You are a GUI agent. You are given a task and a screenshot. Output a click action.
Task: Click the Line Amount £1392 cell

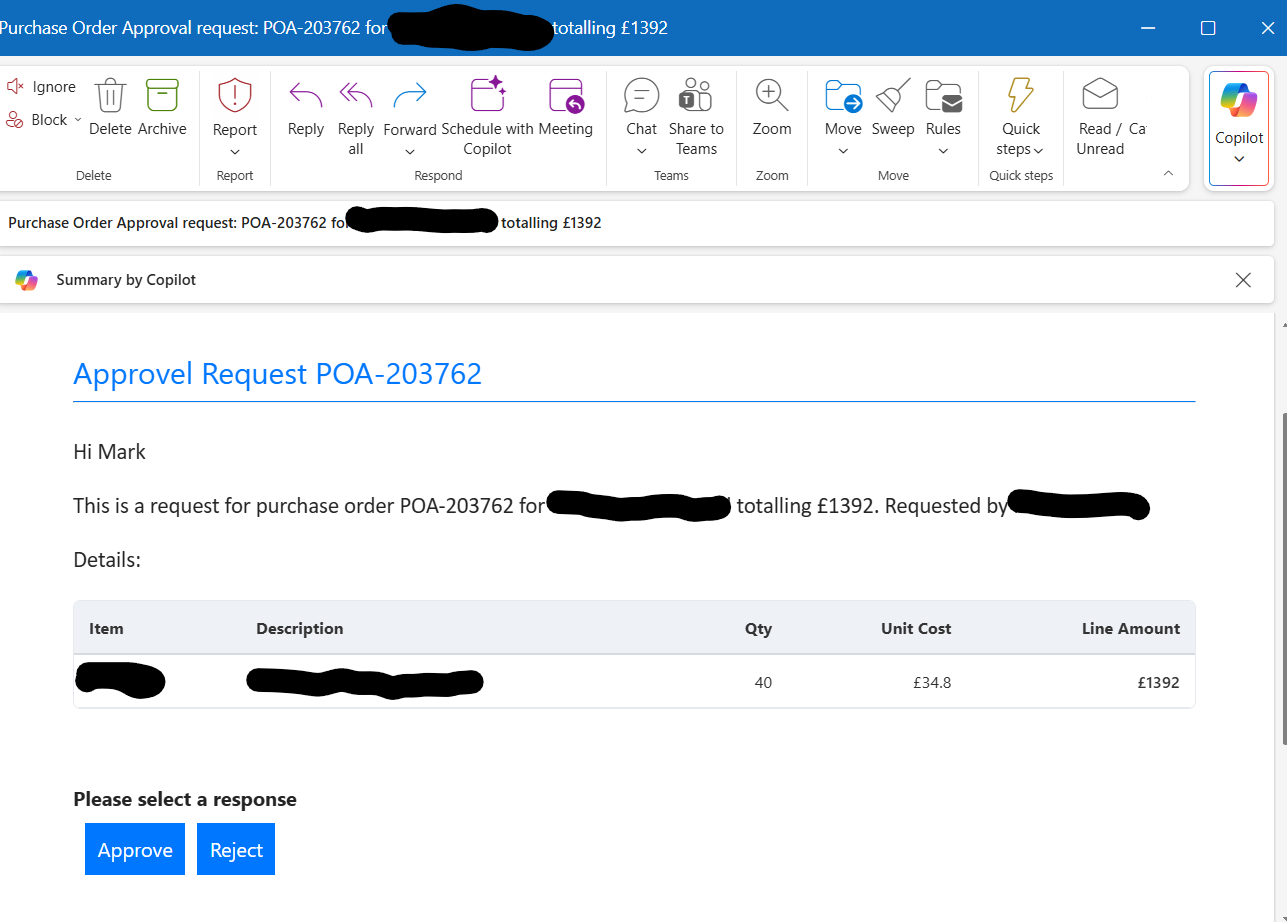[1158, 683]
